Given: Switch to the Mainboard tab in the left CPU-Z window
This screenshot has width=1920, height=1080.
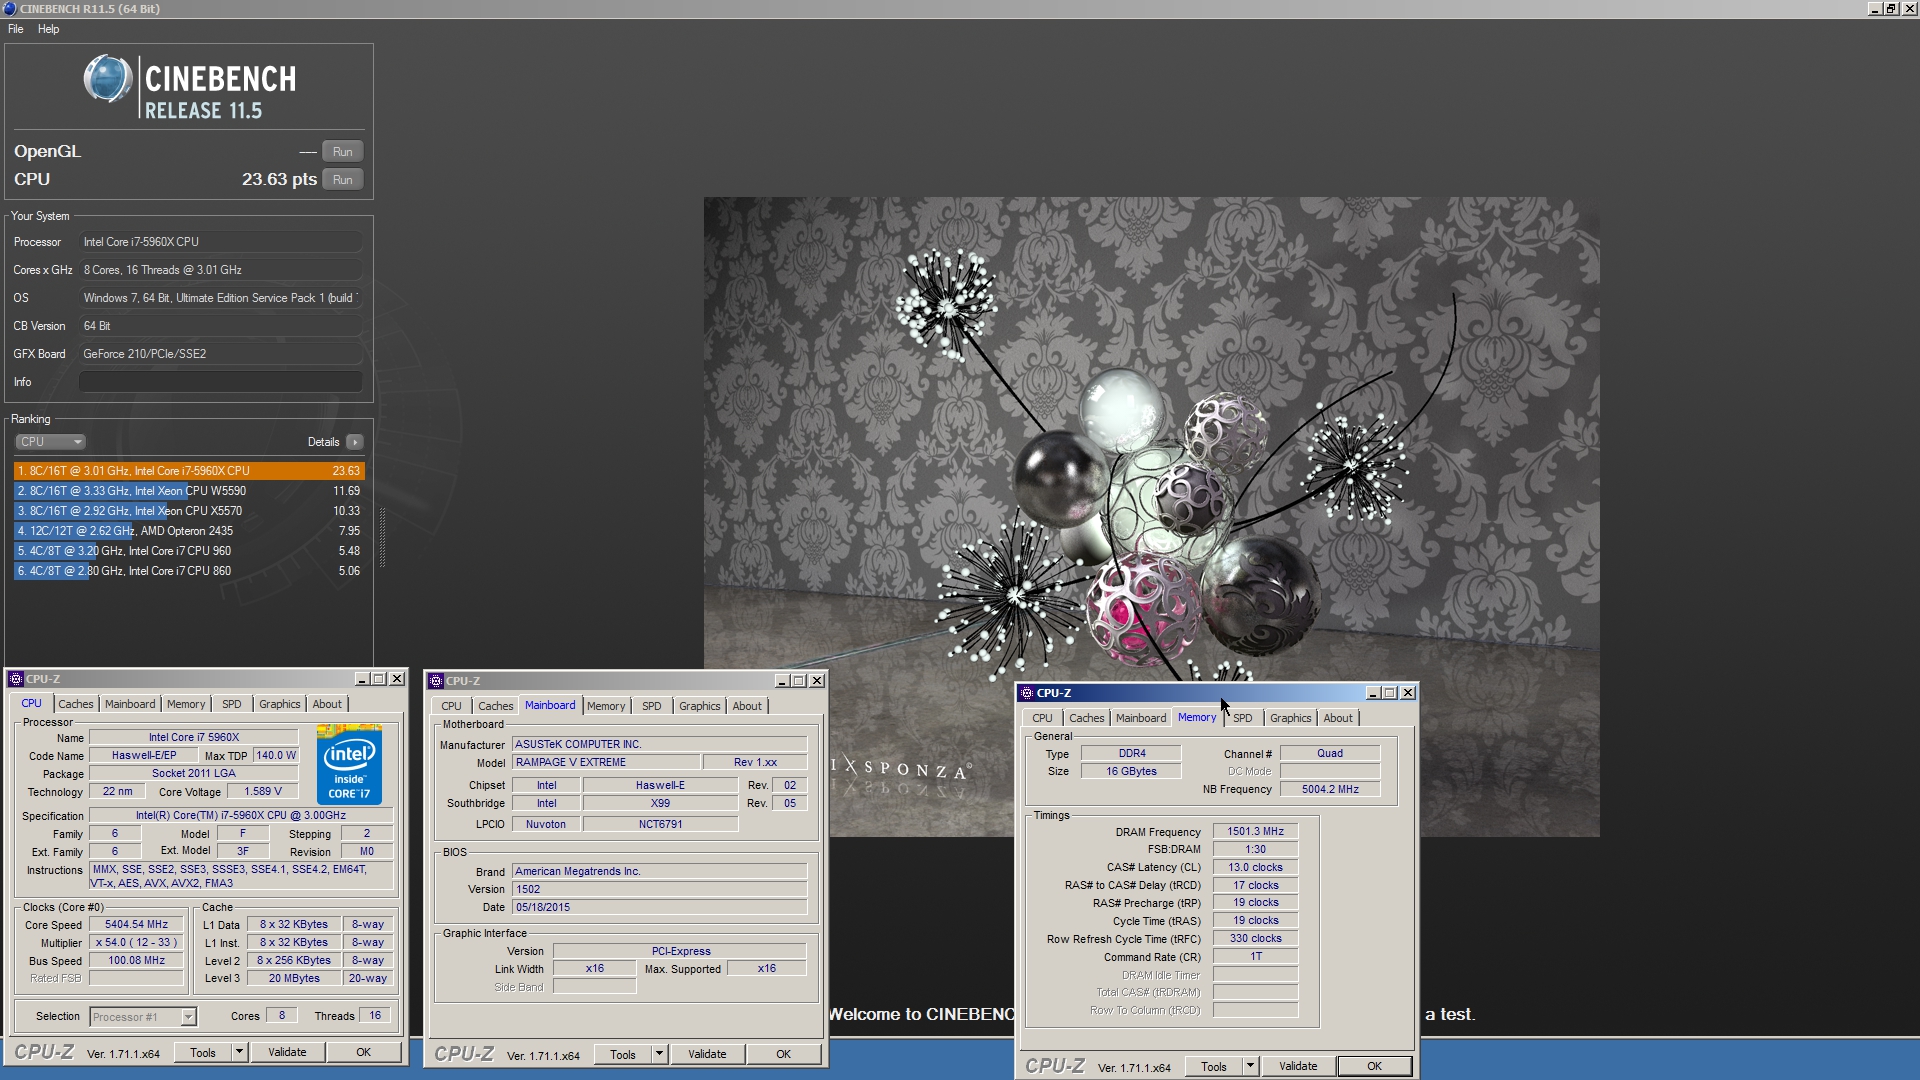Looking at the screenshot, I should [x=130, y=704].
